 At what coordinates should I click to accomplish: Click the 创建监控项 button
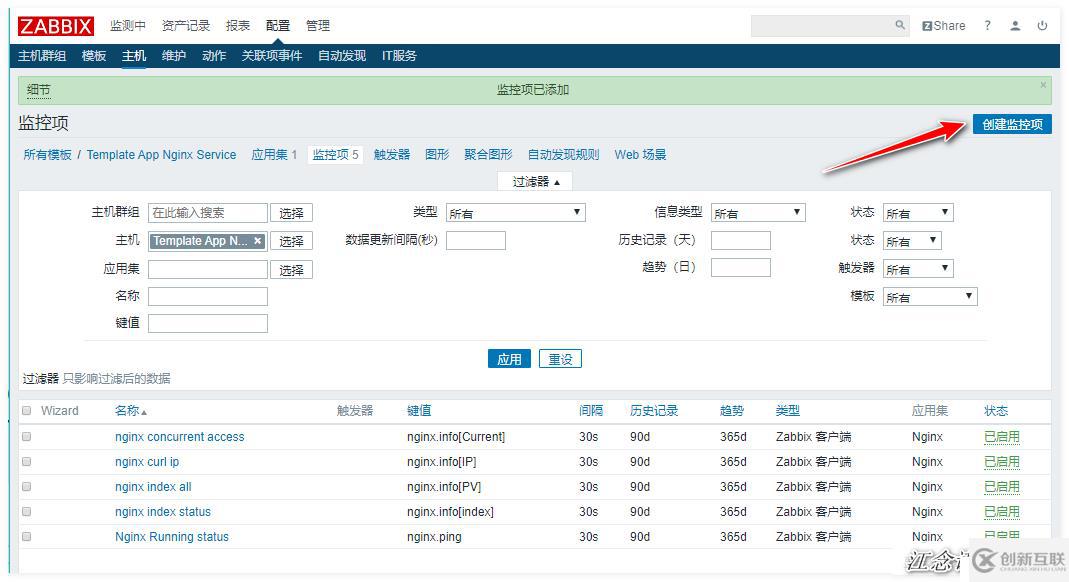1012,124
